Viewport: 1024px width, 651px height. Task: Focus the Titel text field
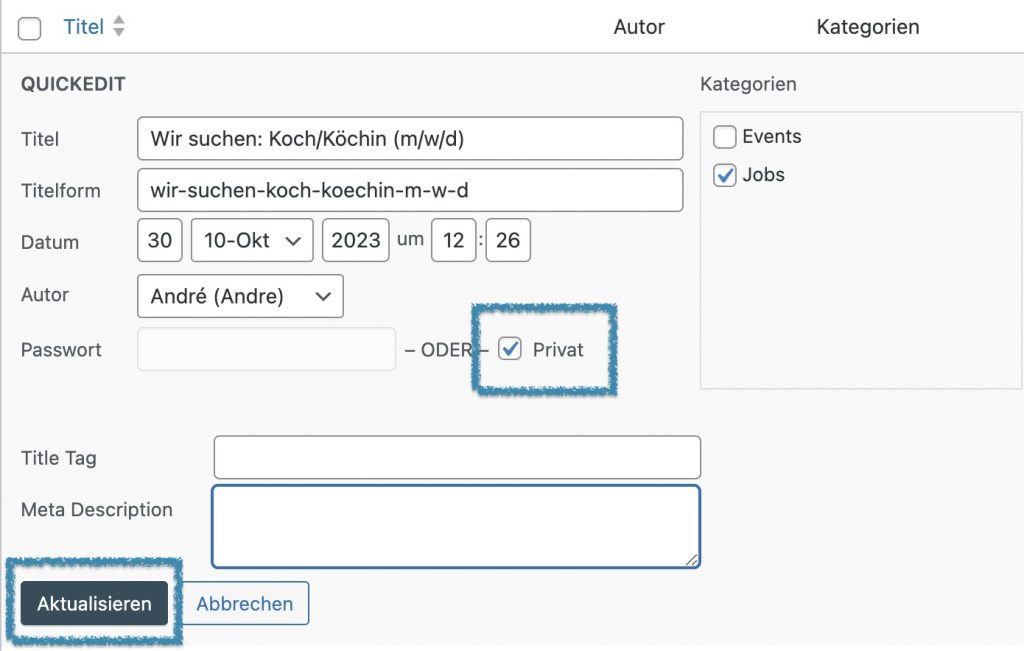[x=410, y=139]
